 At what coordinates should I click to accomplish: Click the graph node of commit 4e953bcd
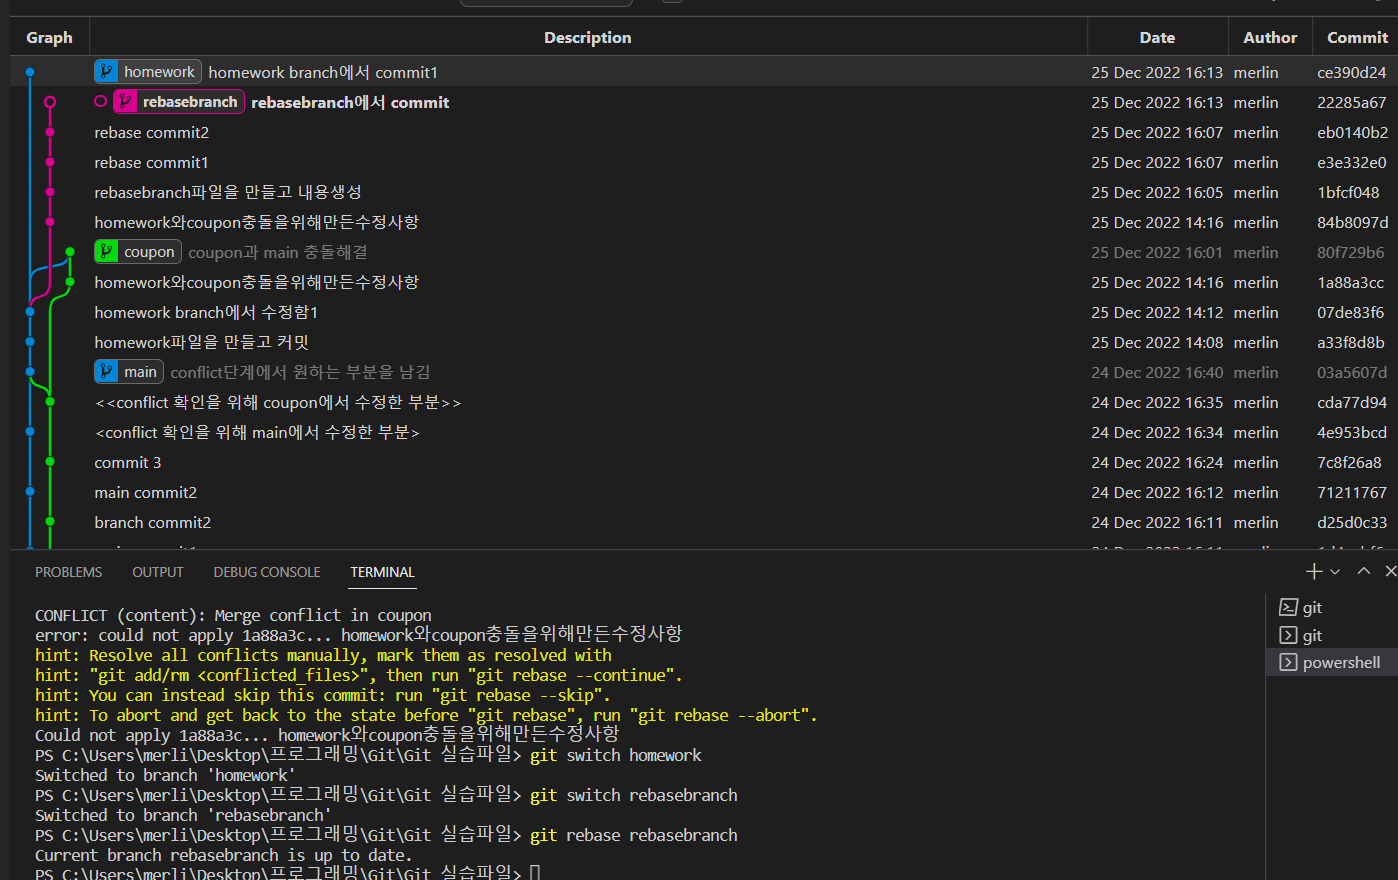click(x=30, y=432)
